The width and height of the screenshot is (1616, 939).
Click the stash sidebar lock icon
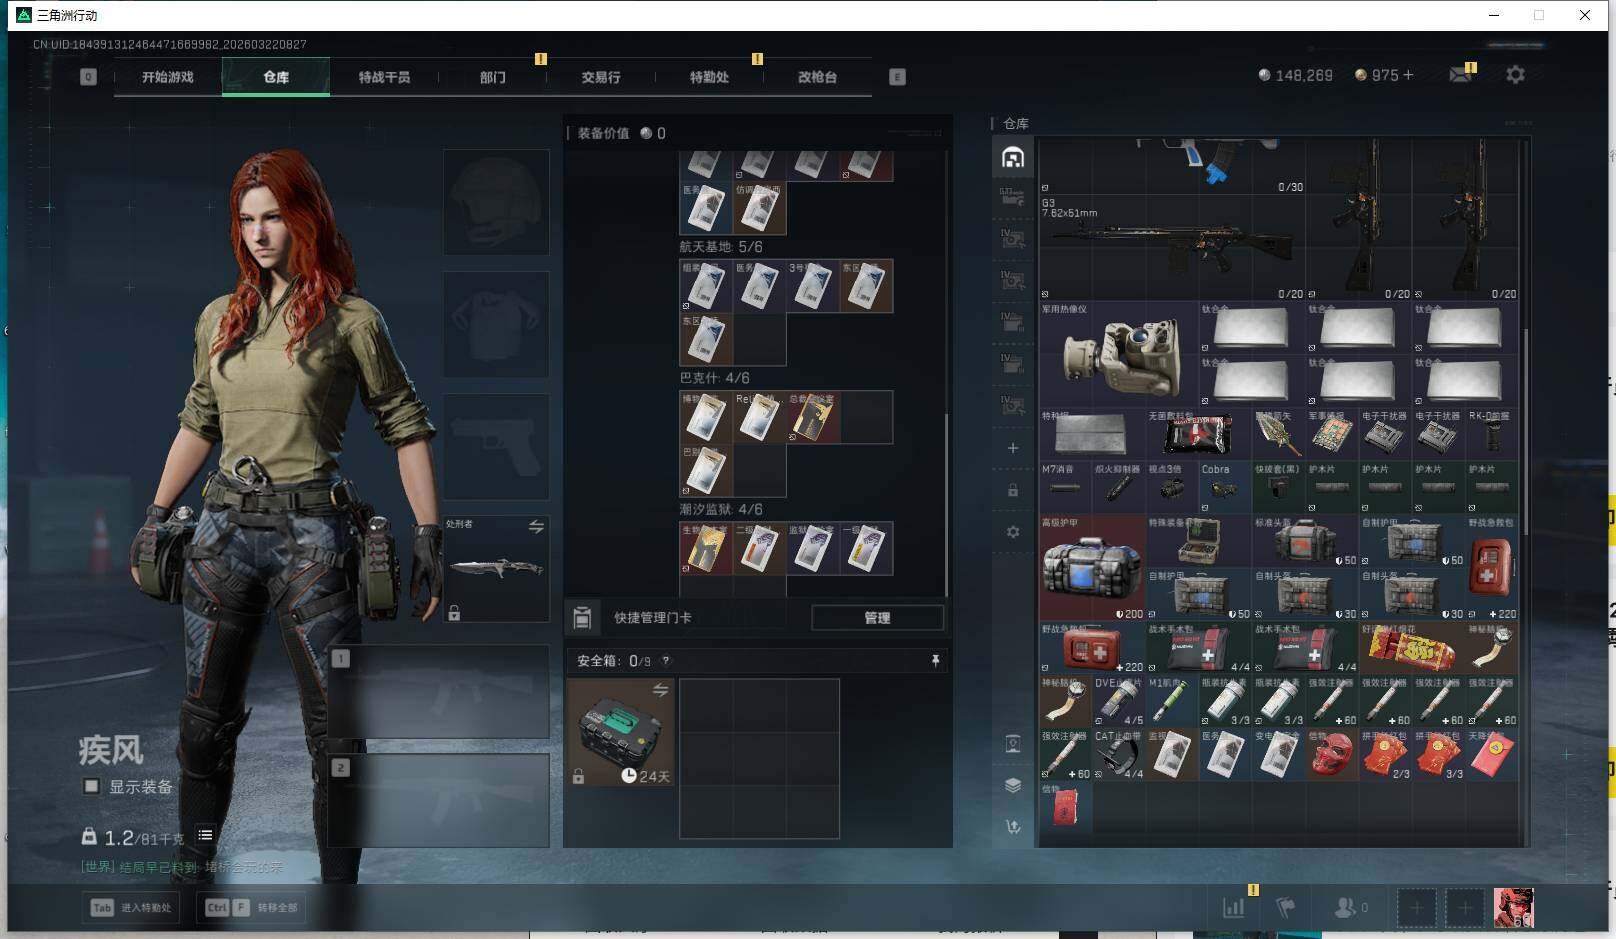pos(1013,490)
